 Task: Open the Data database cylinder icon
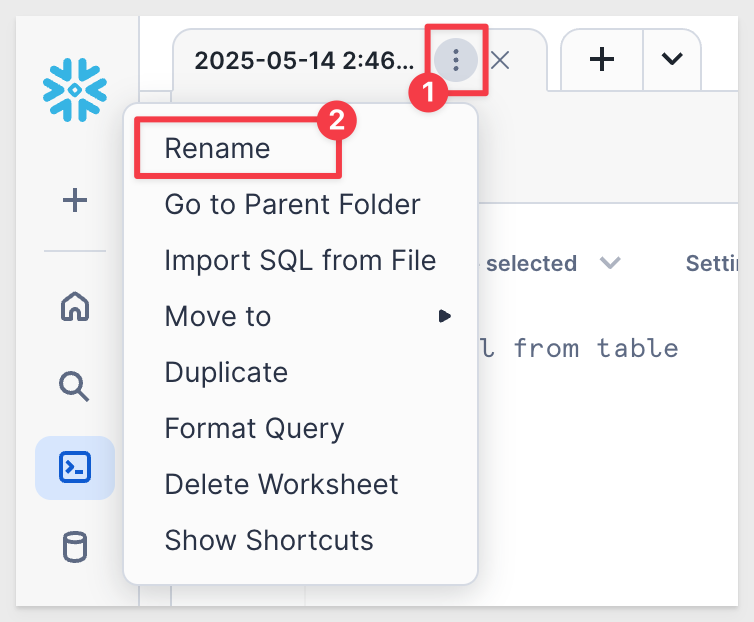pos(75,547)
